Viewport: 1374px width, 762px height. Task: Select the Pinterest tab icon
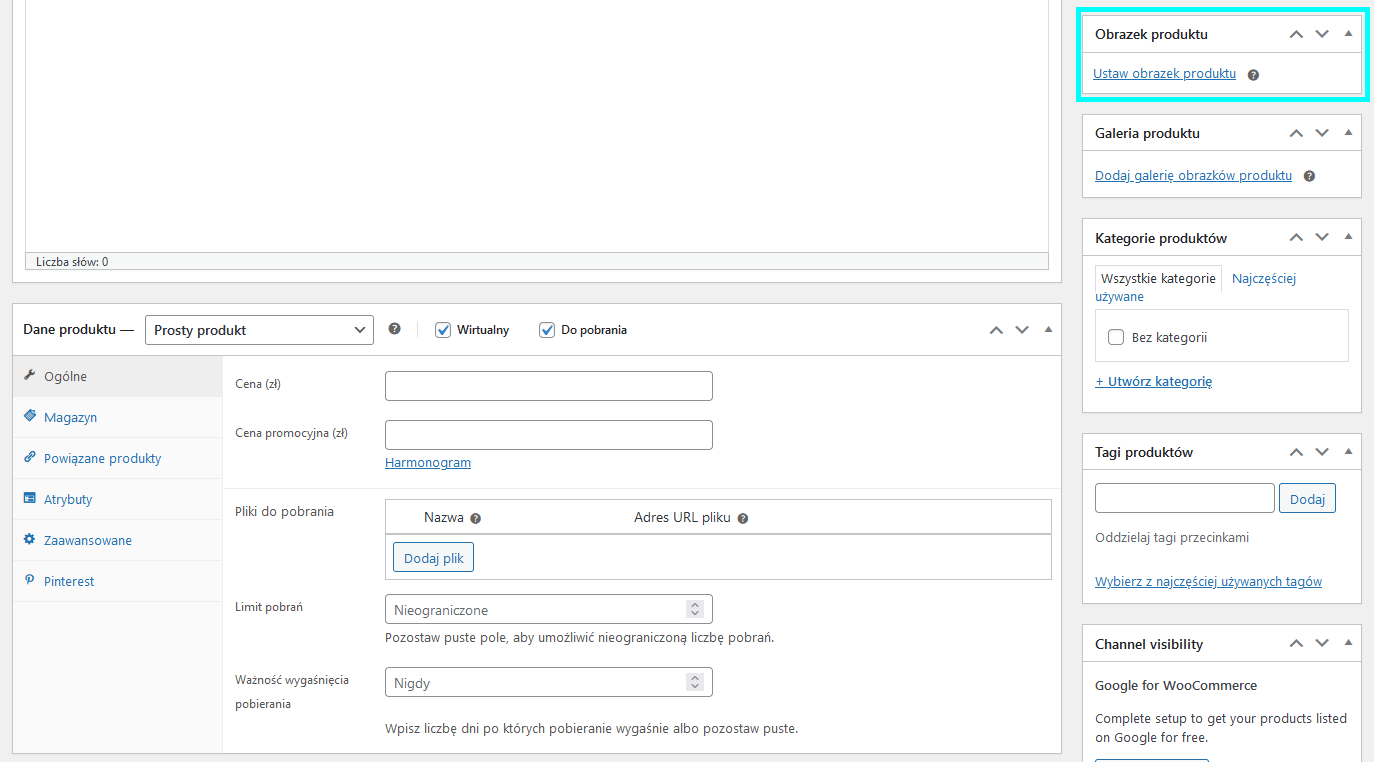(x=30, y=581)
